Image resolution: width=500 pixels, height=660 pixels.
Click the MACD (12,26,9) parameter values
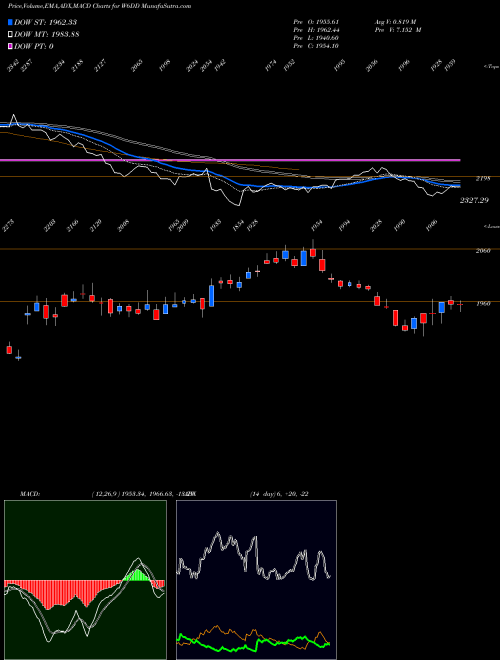pyautogui.click(x=142, y=494)
